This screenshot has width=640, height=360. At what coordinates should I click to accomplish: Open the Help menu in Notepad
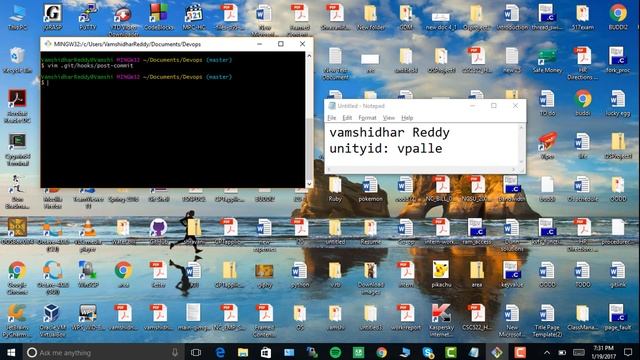pos(407,118)
